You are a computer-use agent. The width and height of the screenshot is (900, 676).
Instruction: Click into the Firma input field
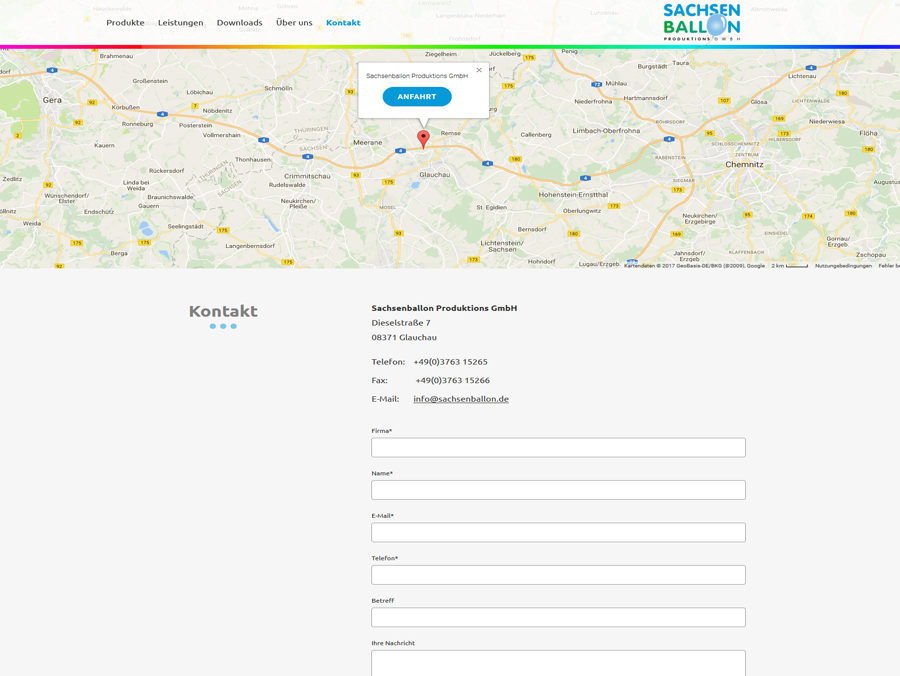(558, 448)
